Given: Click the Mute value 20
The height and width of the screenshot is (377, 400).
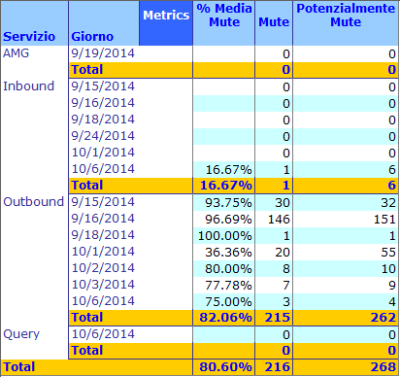Looking at the screenshot, I should [282, 252].
